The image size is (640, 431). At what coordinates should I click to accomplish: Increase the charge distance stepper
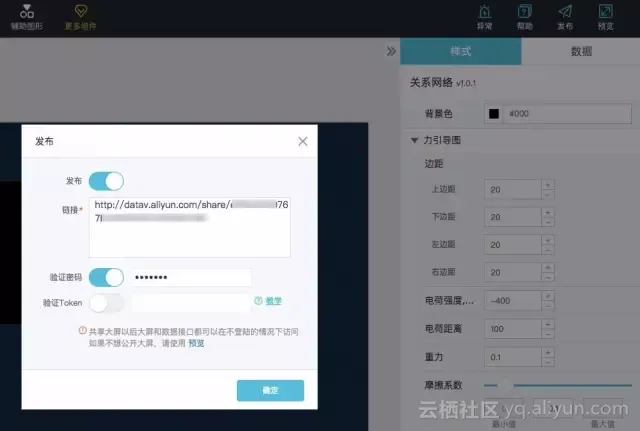[548, 324]
